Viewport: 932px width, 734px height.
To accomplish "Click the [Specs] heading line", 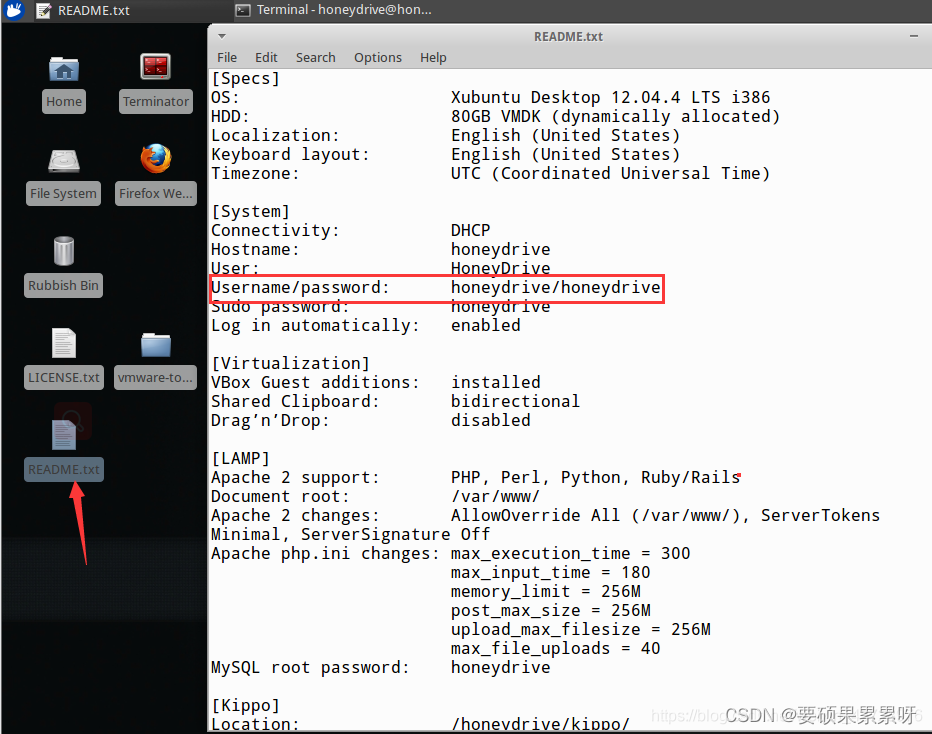I will [x=245, y=78].
